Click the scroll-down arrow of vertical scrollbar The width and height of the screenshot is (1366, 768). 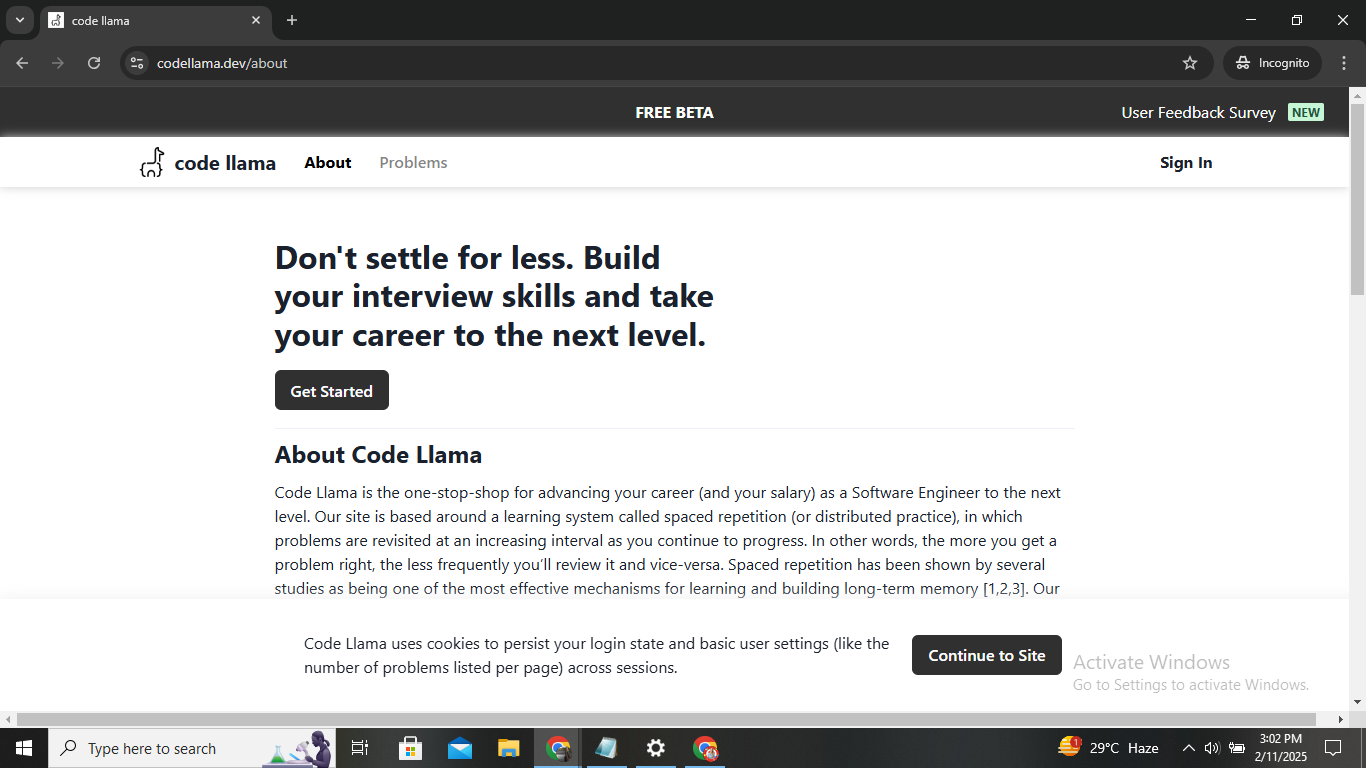click(x=1357, y=702)
